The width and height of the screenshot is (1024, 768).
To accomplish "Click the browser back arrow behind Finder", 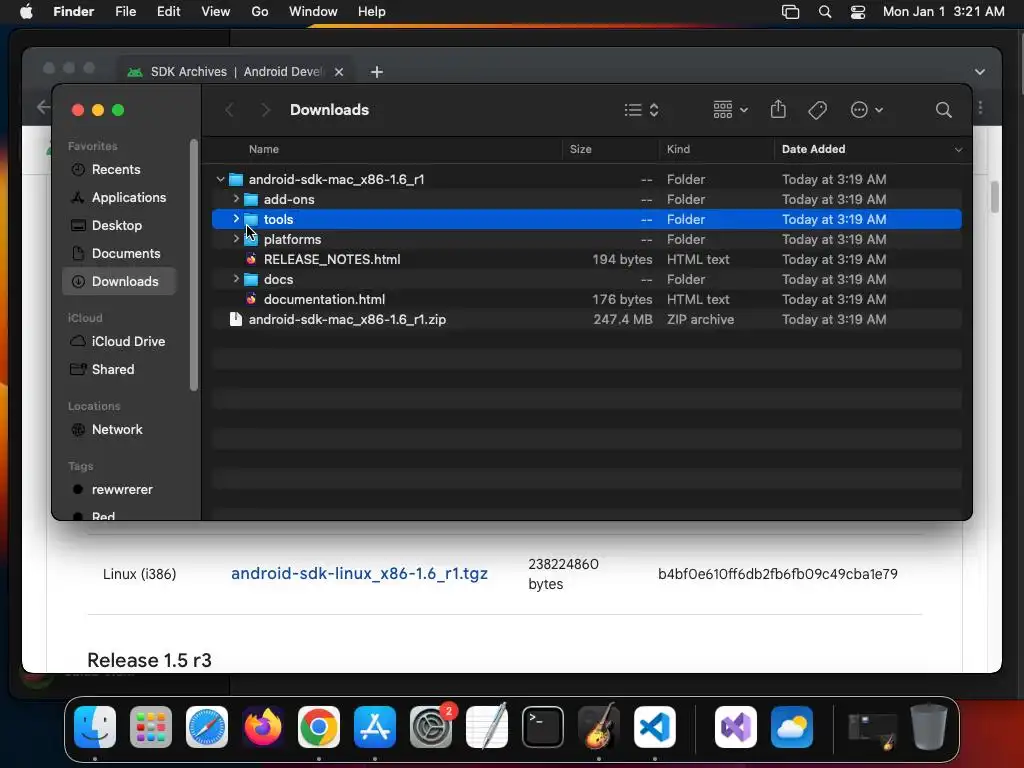I will (x=43, y=106).
